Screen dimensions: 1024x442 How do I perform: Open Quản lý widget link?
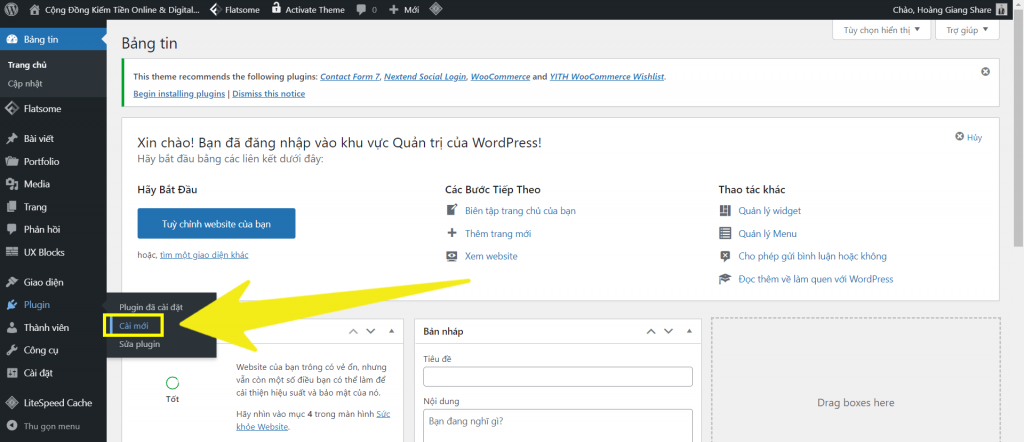[769, 211]
